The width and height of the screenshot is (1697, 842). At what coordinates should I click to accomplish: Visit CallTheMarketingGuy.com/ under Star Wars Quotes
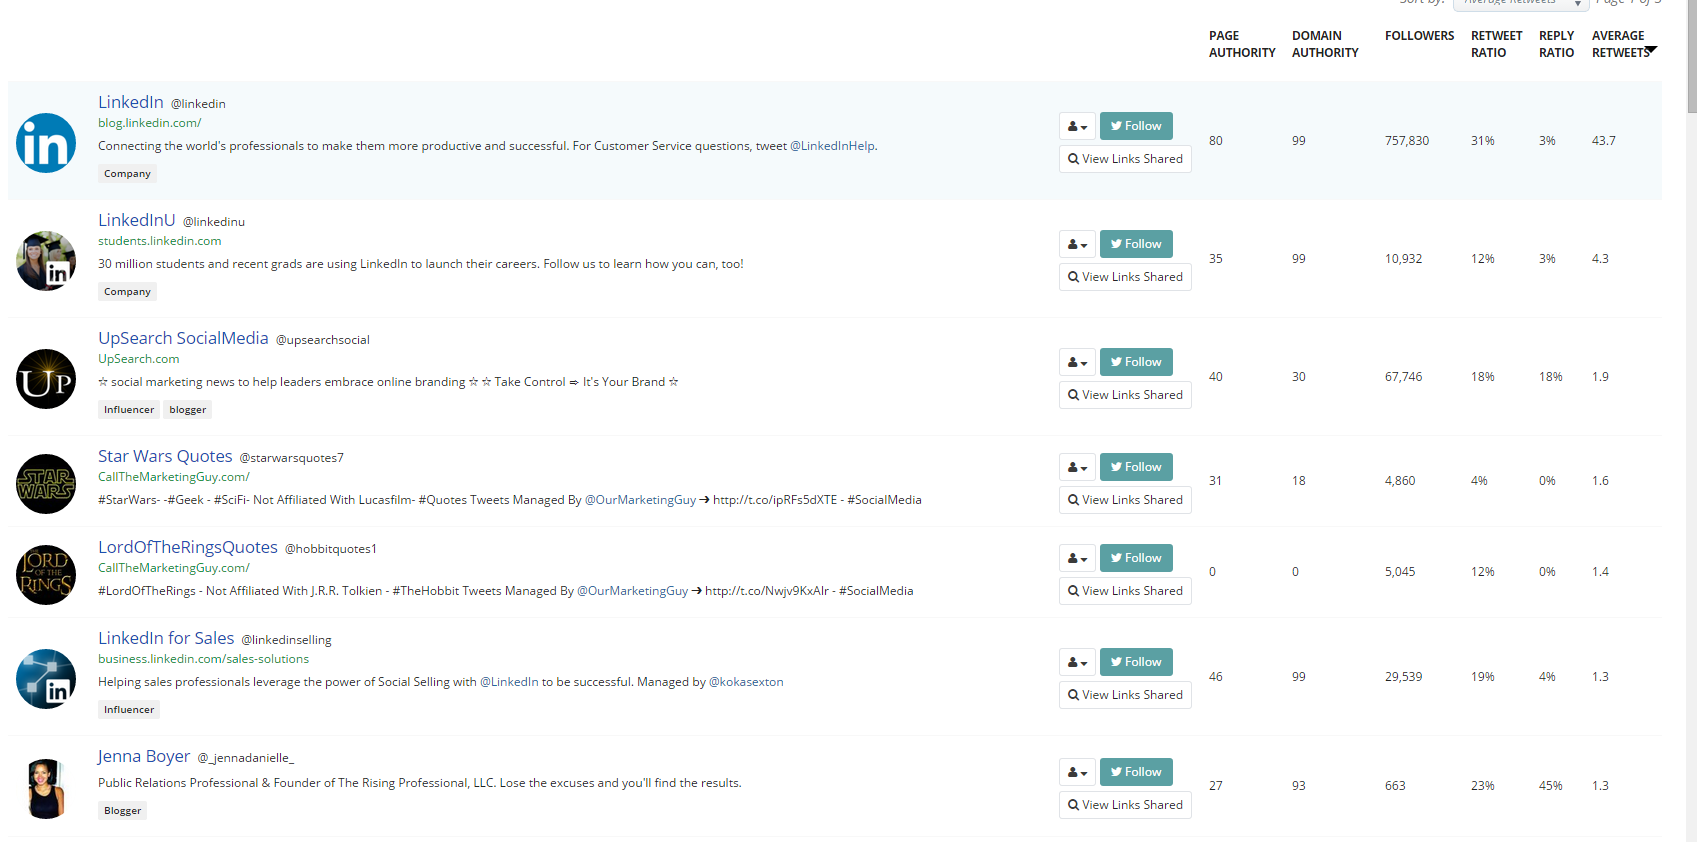tap(174, 477)
